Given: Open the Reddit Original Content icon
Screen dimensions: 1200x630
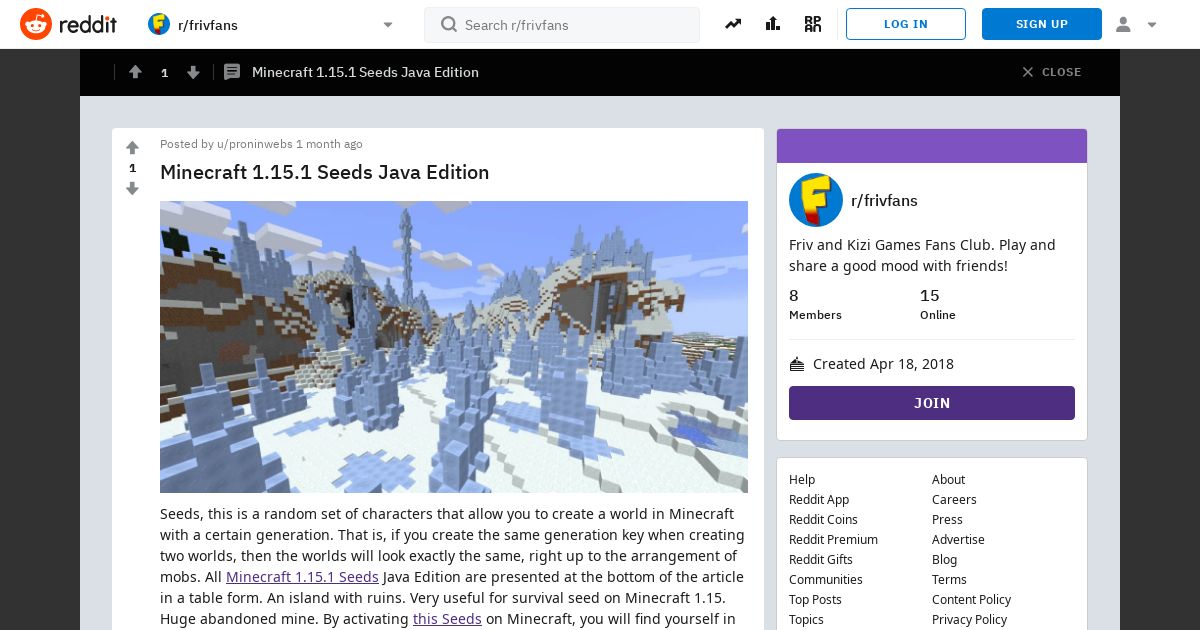Looking at the screenshot, I should (x=813, y=24).
